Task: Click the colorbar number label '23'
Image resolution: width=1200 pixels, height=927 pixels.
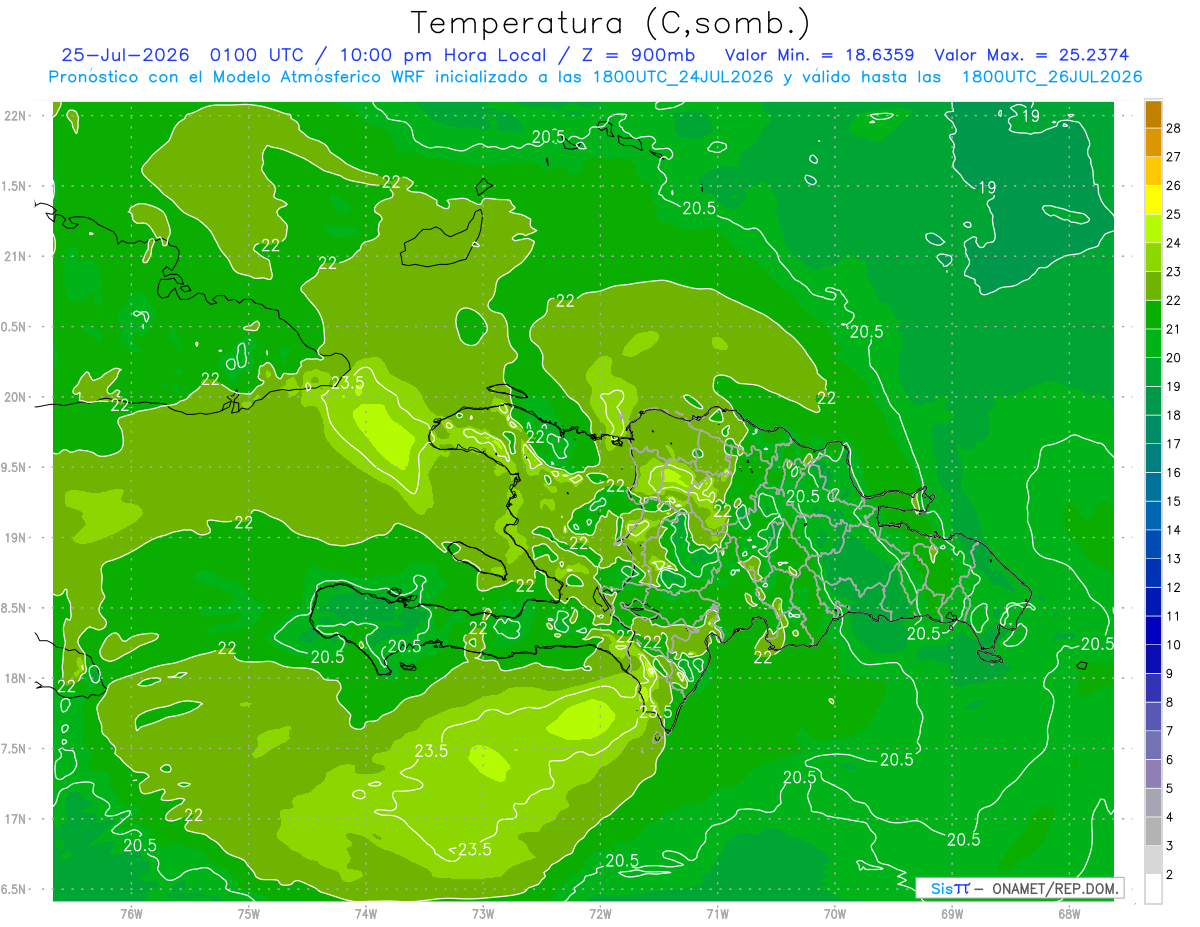Action: pyautogui.click(x=1174, y=271)
